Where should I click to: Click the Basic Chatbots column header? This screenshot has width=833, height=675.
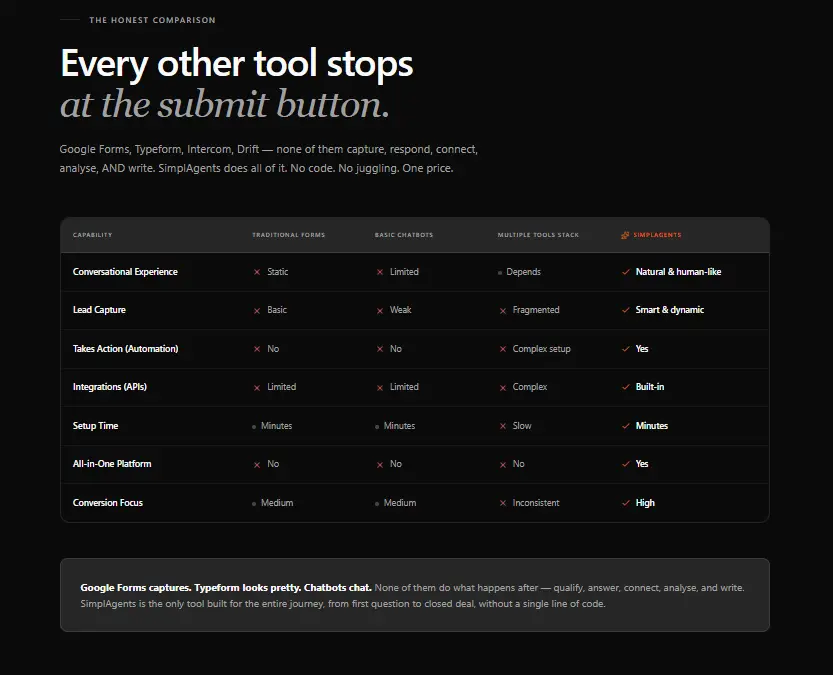click(x=404, y=235)
